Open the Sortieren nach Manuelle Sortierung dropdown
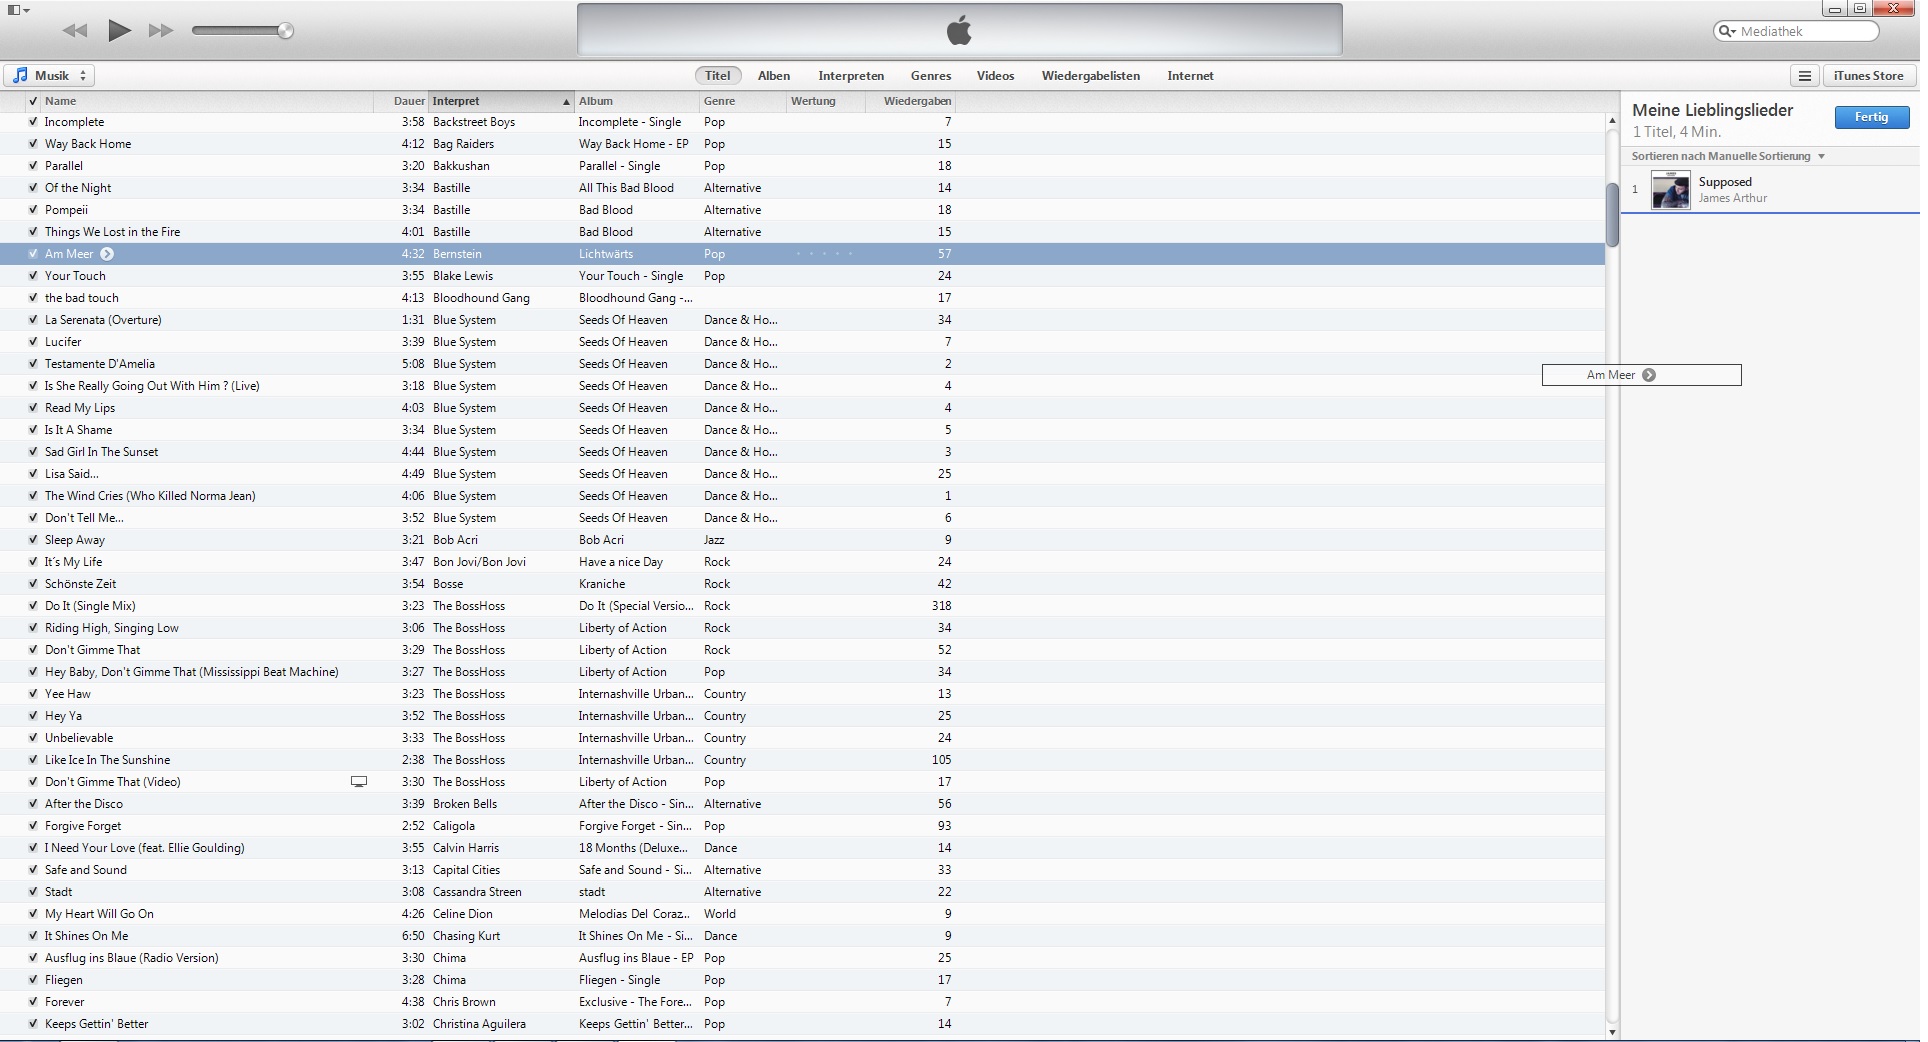 coord(1728,156)
